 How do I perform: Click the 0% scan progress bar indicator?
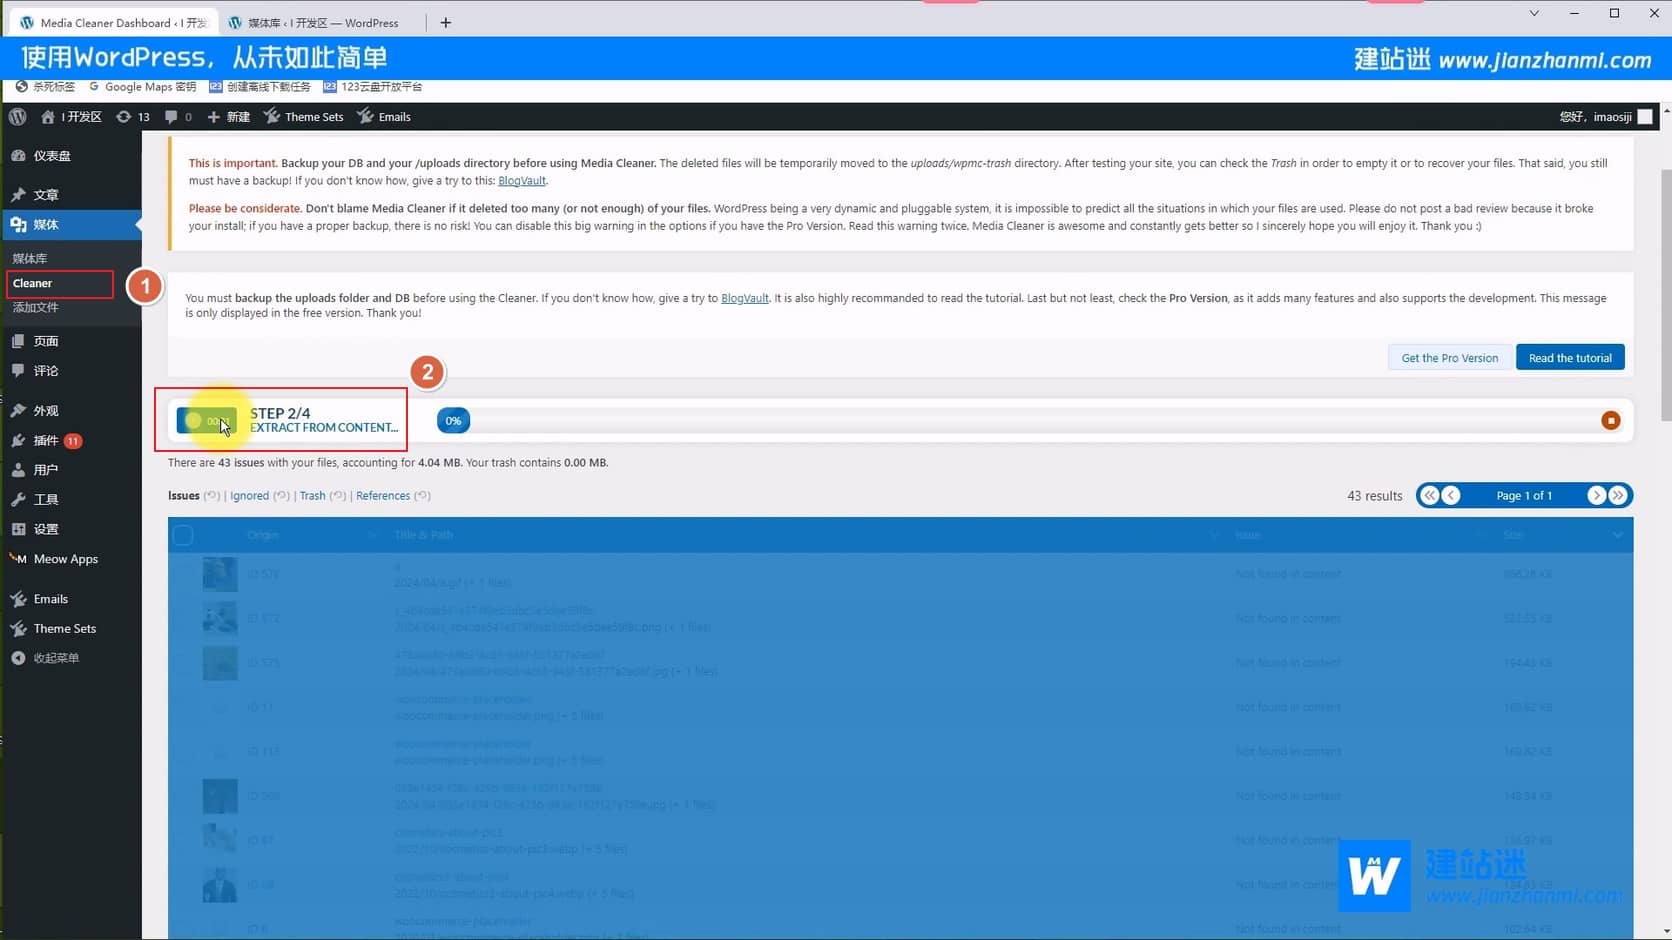click(x=453, y=421)
